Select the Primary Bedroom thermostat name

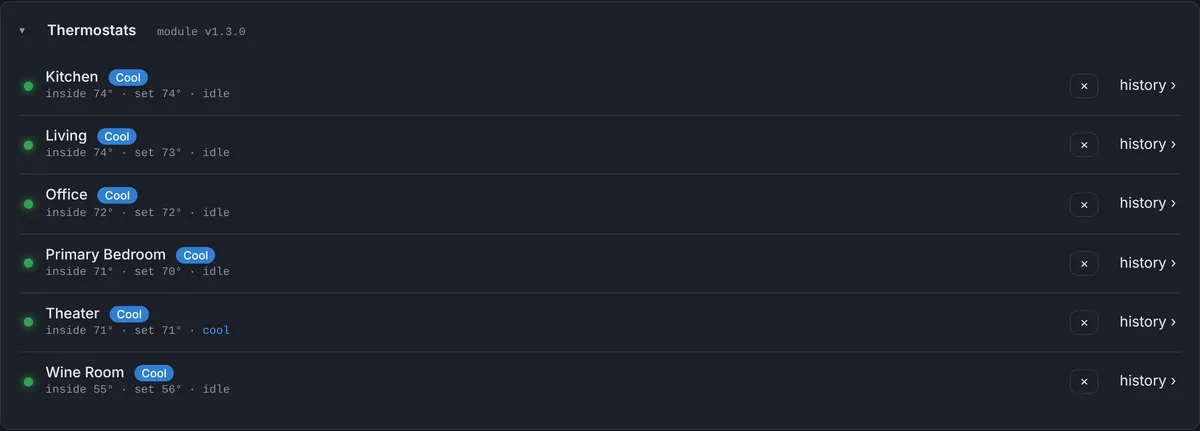pos(106,254)
